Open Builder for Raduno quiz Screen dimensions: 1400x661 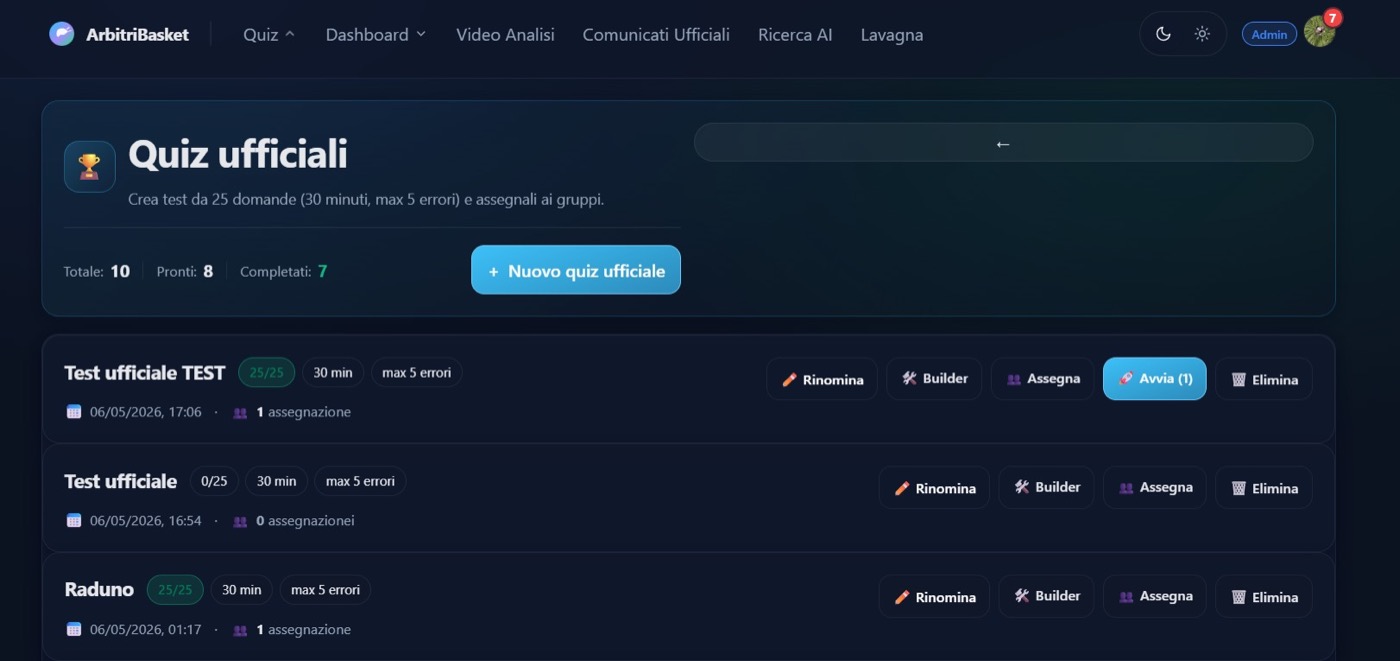[1046, 597]
